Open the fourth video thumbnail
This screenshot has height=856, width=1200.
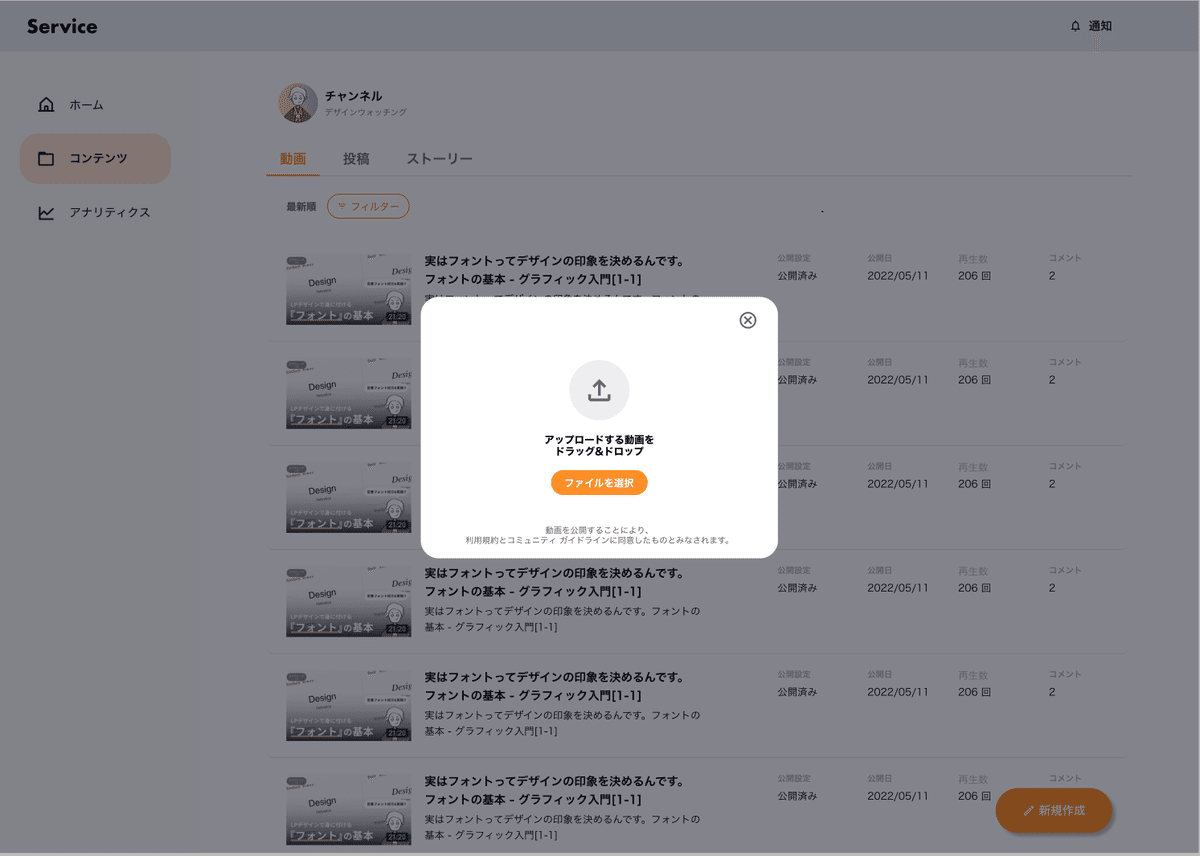[x=348, y=600]
